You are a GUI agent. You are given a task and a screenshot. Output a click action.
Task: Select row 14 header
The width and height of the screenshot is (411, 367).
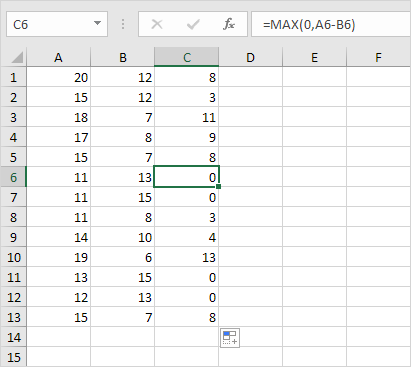(x=13, y=337)
